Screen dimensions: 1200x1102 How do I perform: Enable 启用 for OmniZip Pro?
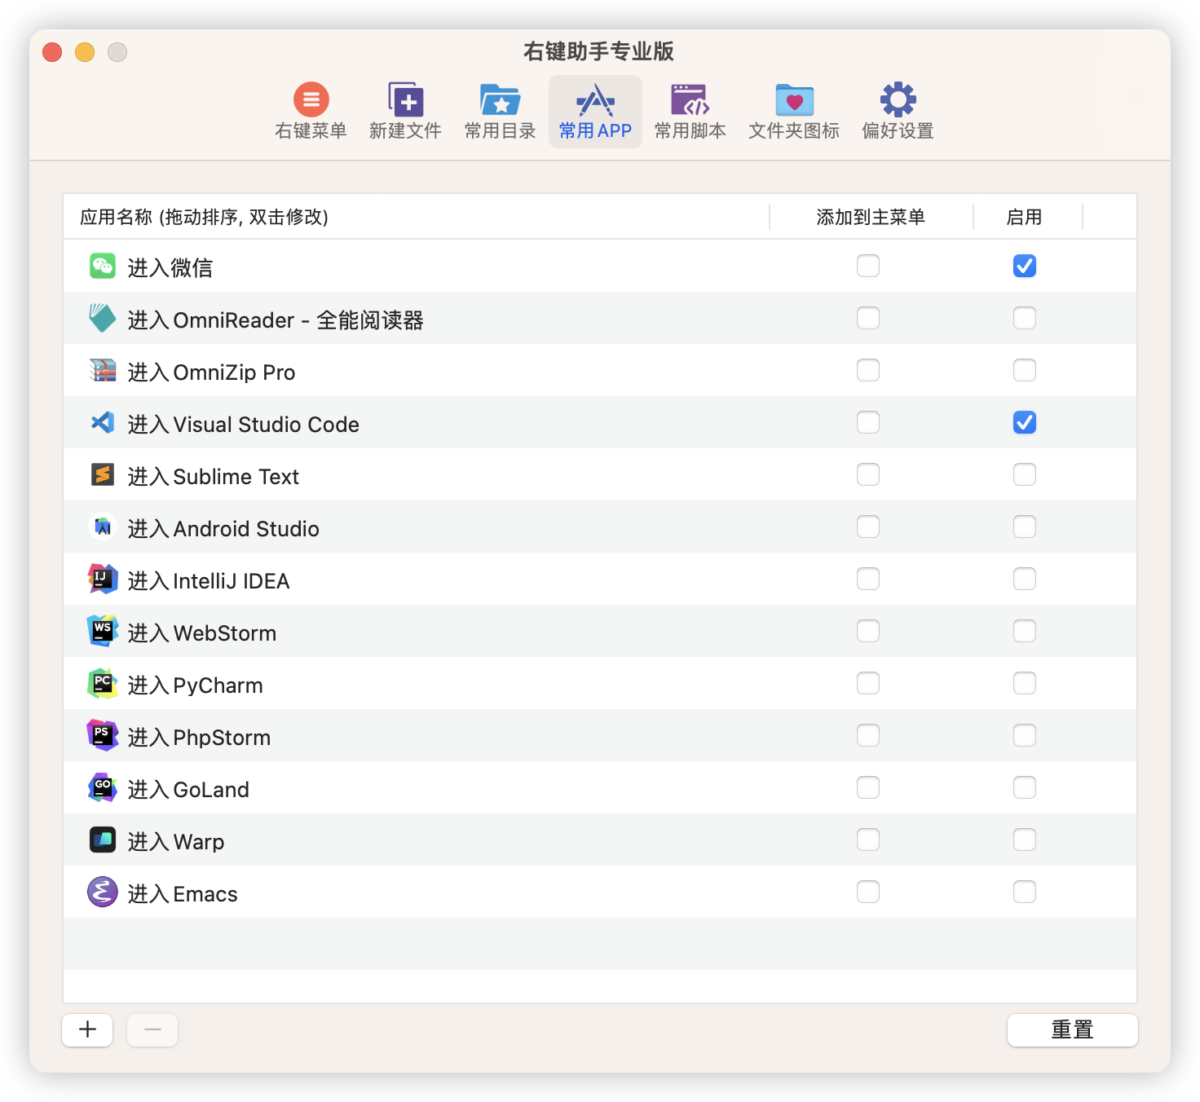click(x=1024, y=371)
